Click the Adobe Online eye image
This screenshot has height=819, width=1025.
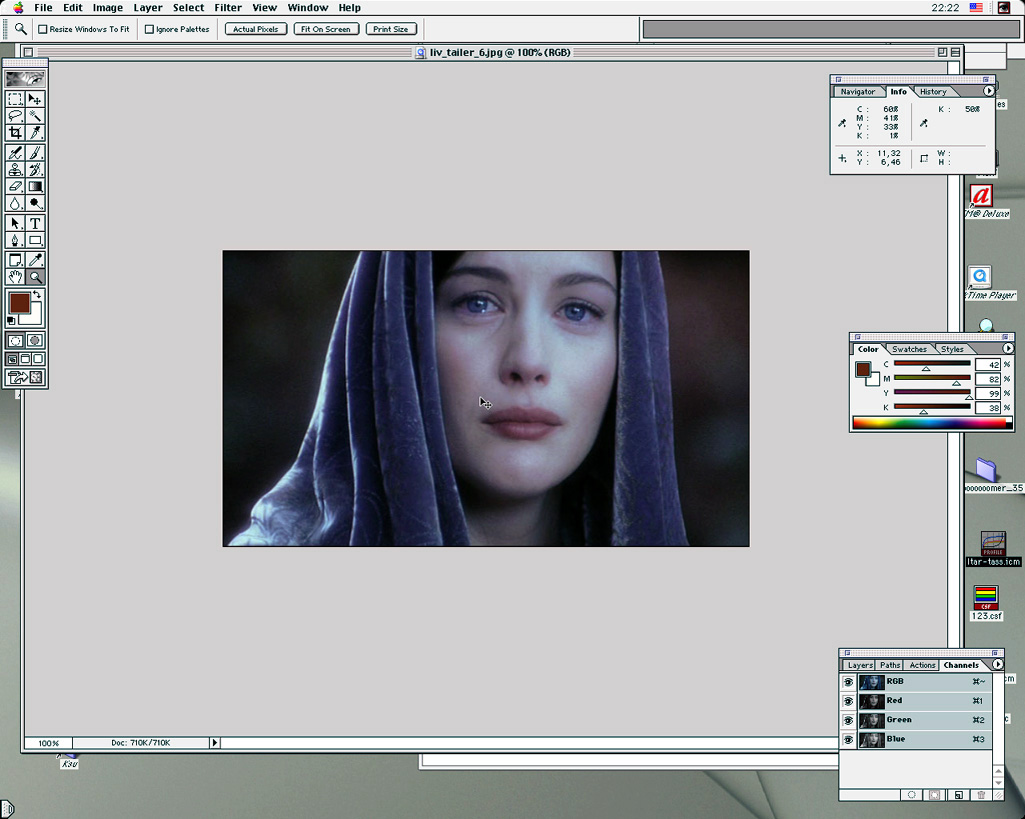[x=25, y=79]
